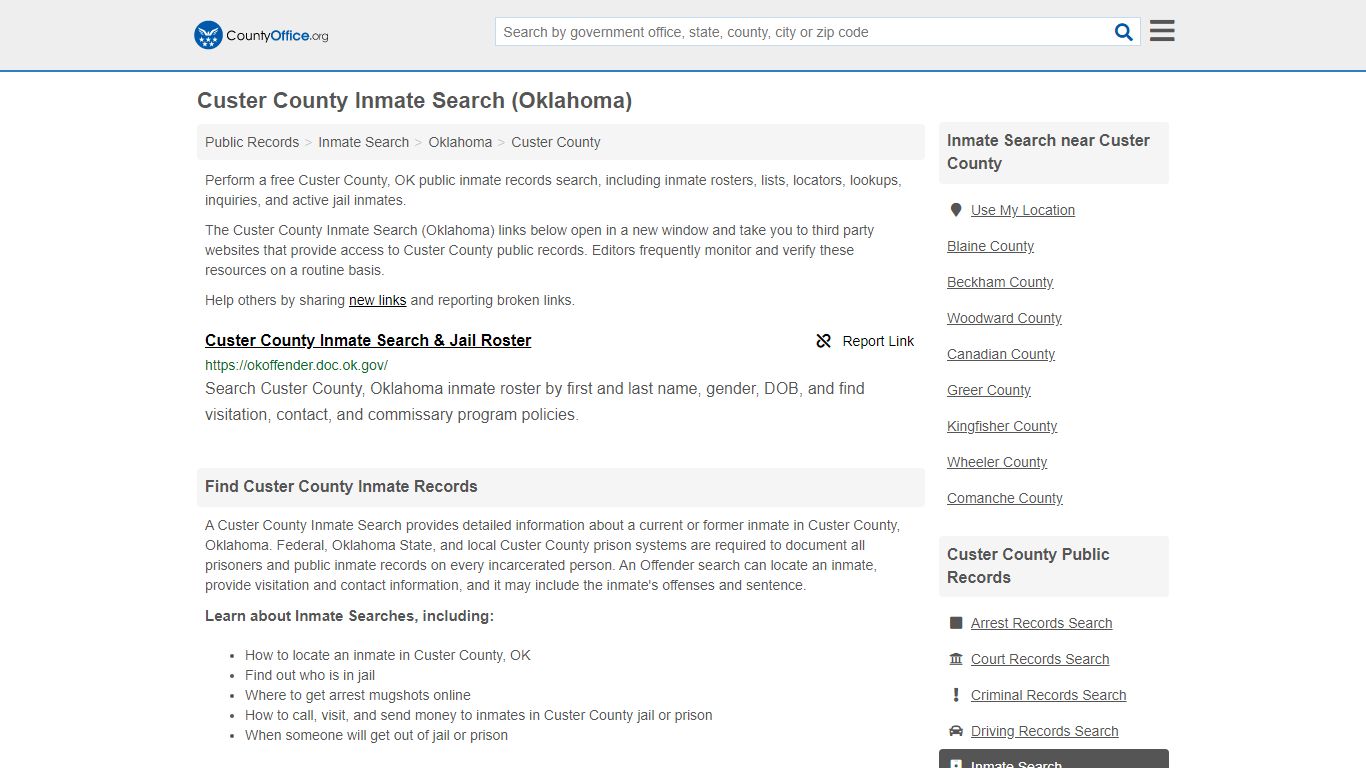
Task: Click the Criminal Records exclamation icon
Action: (x=956, y=695)
